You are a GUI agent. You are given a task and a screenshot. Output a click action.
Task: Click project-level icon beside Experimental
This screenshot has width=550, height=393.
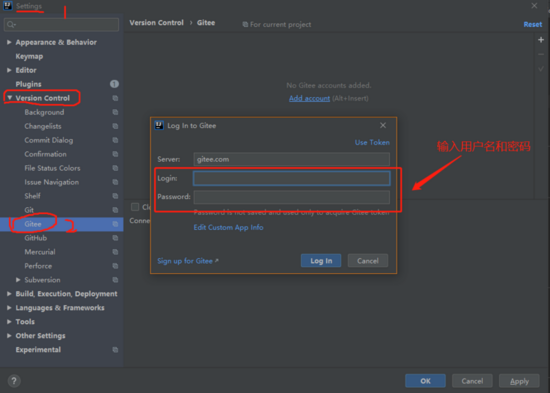pyautogui.click(x=115, y=349)
